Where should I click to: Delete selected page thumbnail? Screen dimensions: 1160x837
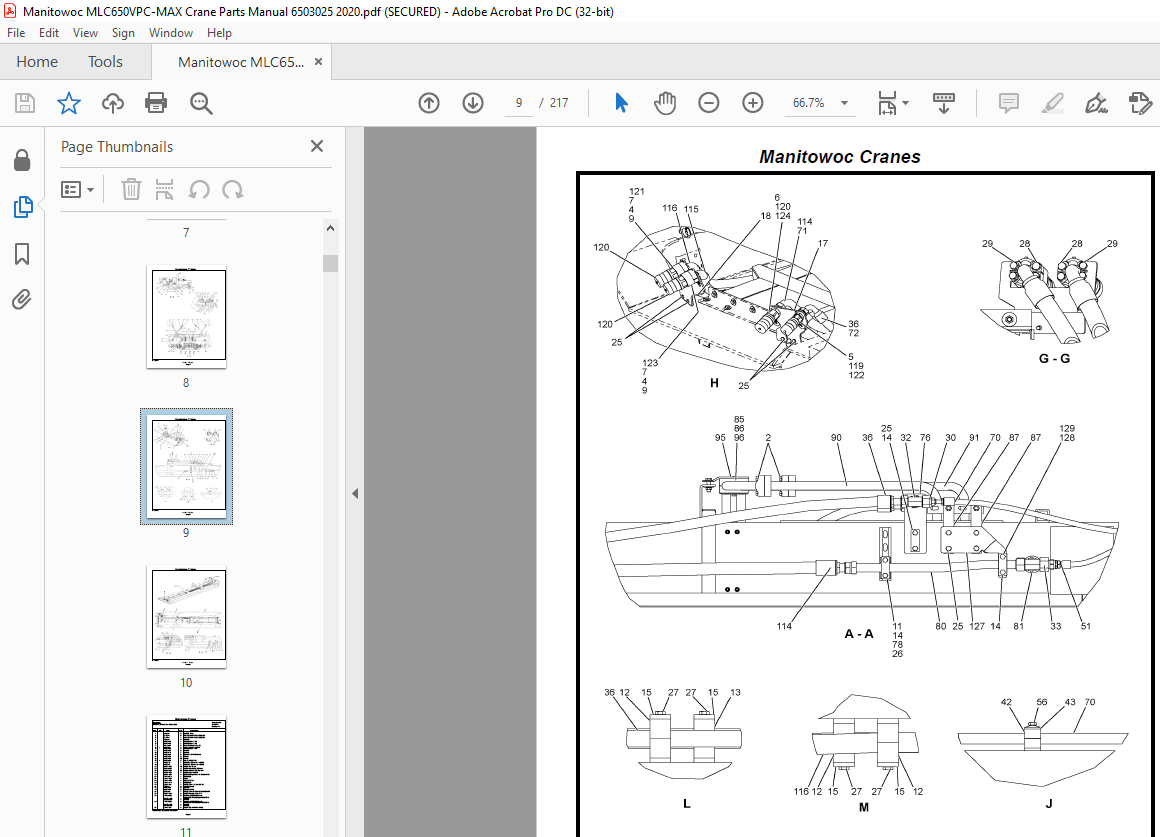tap(131, 189)
